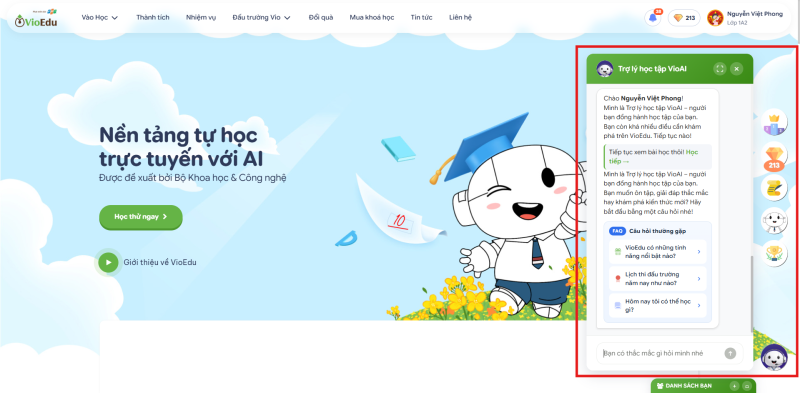Open the diamond balance showing 213
The image size is (800, 393).
click(684, 18)
